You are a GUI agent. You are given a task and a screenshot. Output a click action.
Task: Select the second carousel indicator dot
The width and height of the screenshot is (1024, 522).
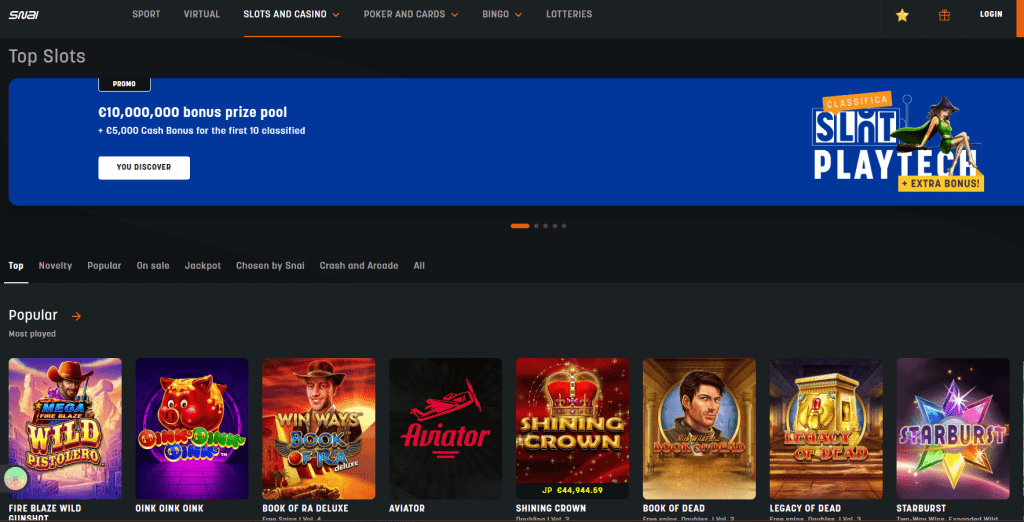(536, 226)
